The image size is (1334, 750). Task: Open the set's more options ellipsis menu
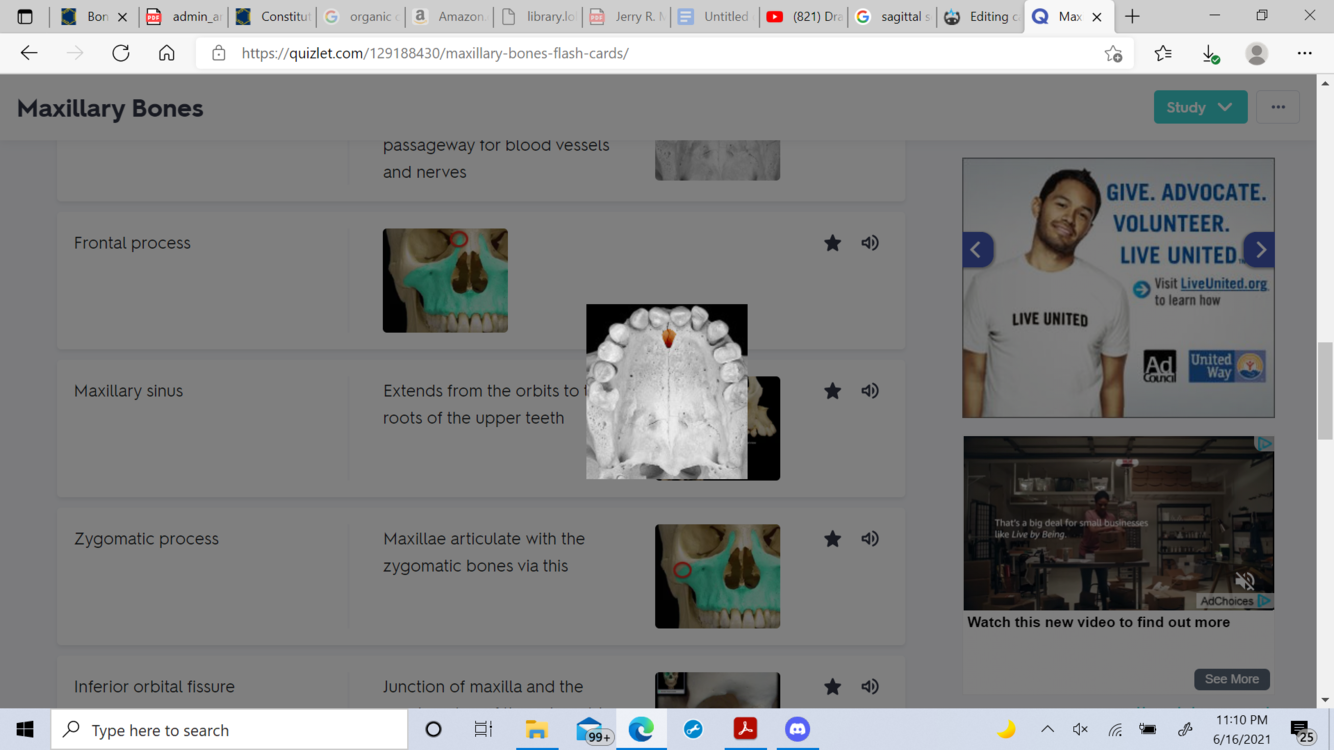coord(1278,107)
